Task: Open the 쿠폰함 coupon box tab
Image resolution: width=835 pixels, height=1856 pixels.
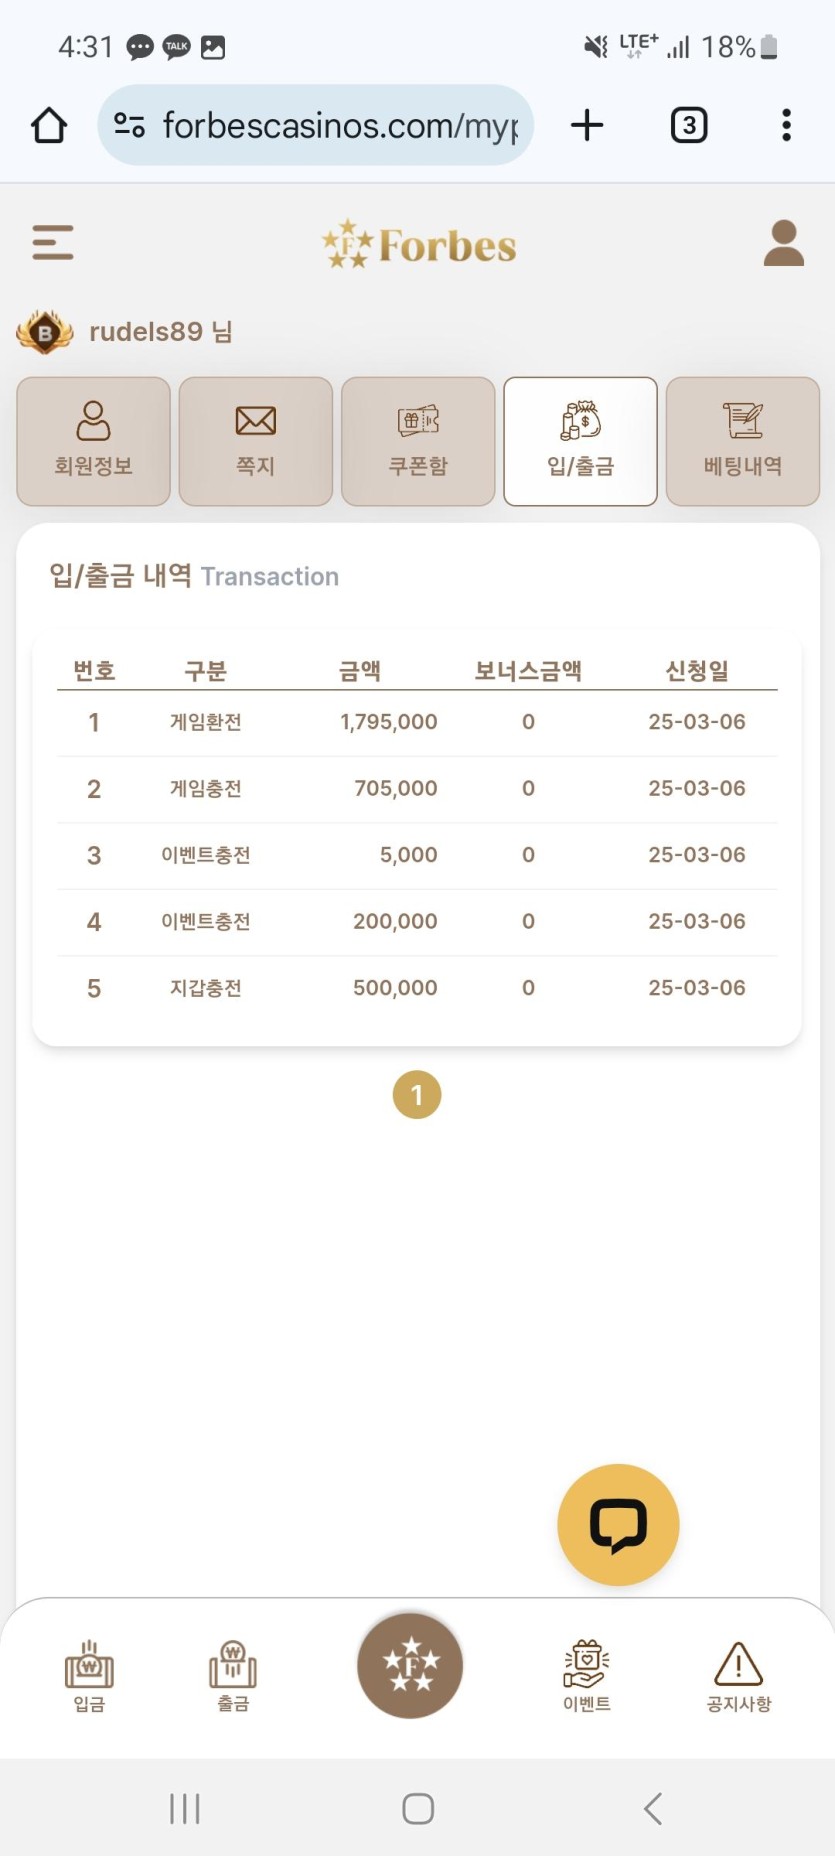Action: [418, 441]
